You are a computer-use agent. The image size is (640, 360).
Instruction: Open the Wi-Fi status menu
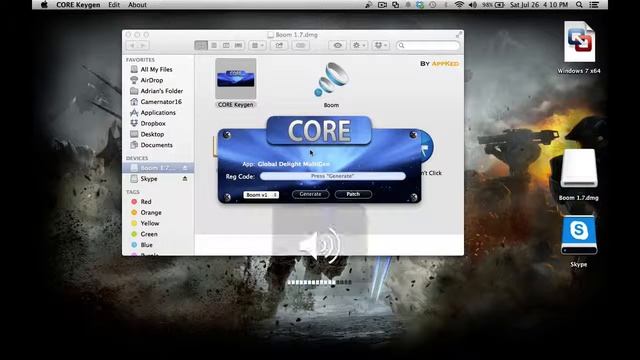click(x=460, y=5)
